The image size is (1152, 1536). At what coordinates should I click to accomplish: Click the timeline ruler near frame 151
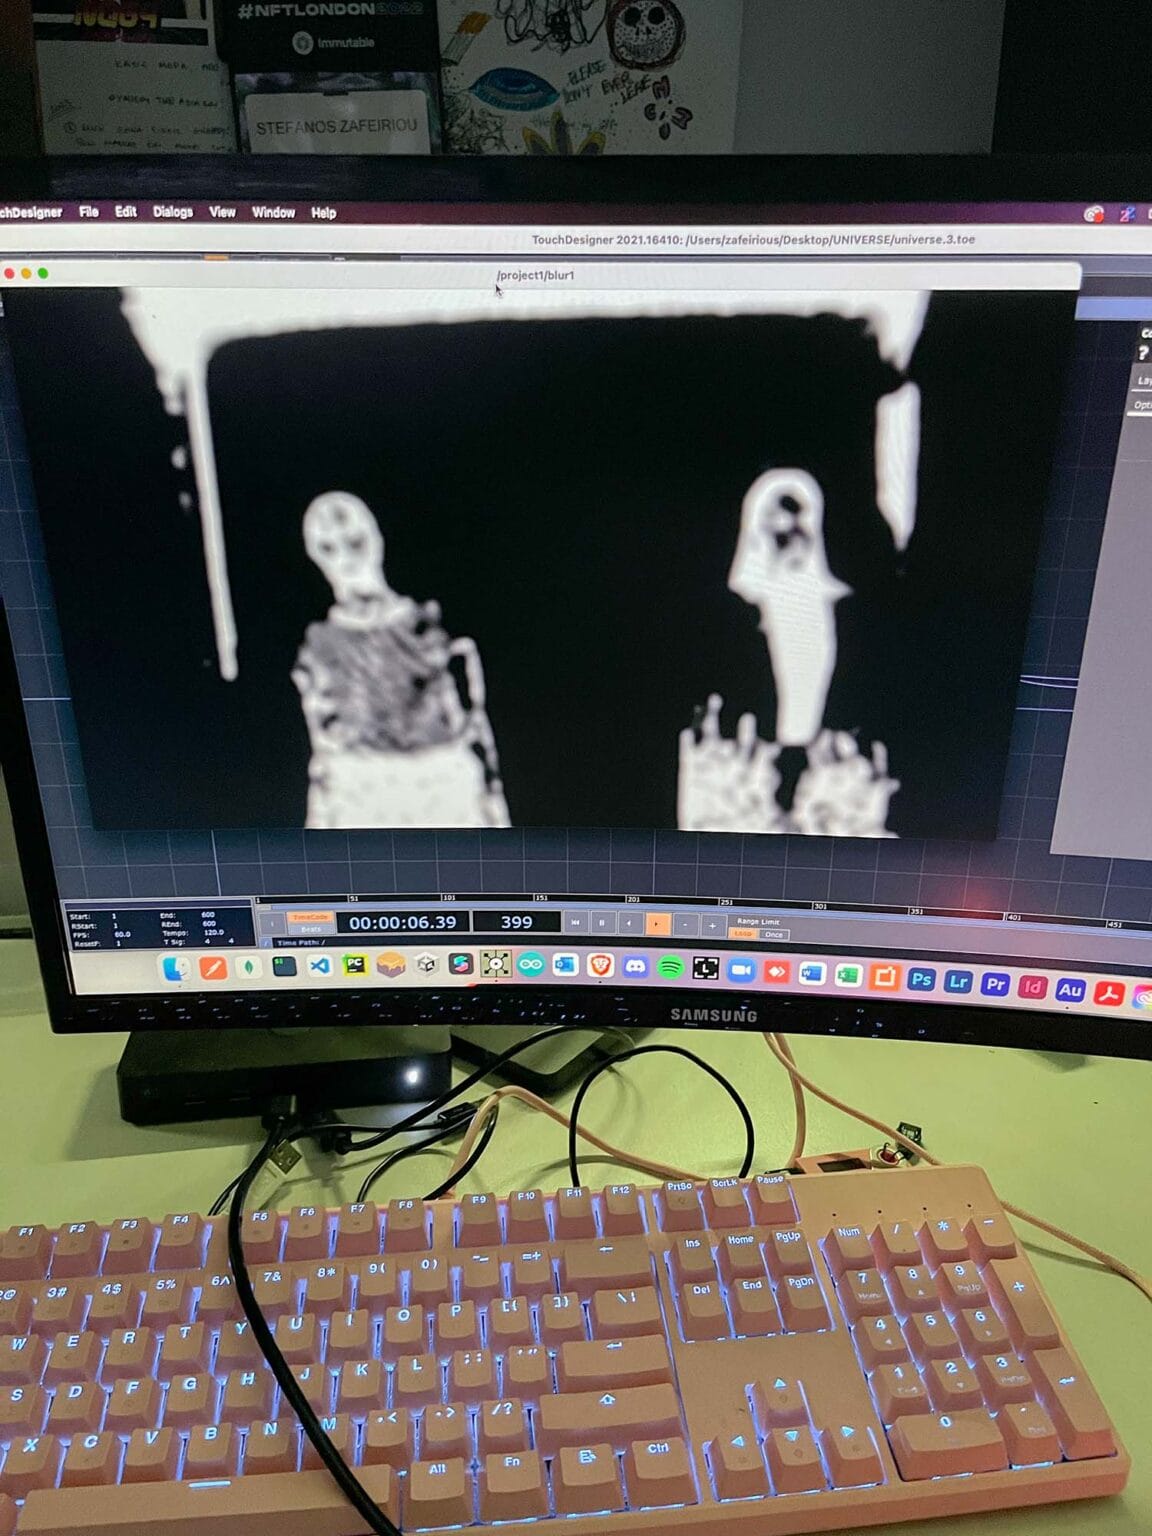click(x=540, y=899)
